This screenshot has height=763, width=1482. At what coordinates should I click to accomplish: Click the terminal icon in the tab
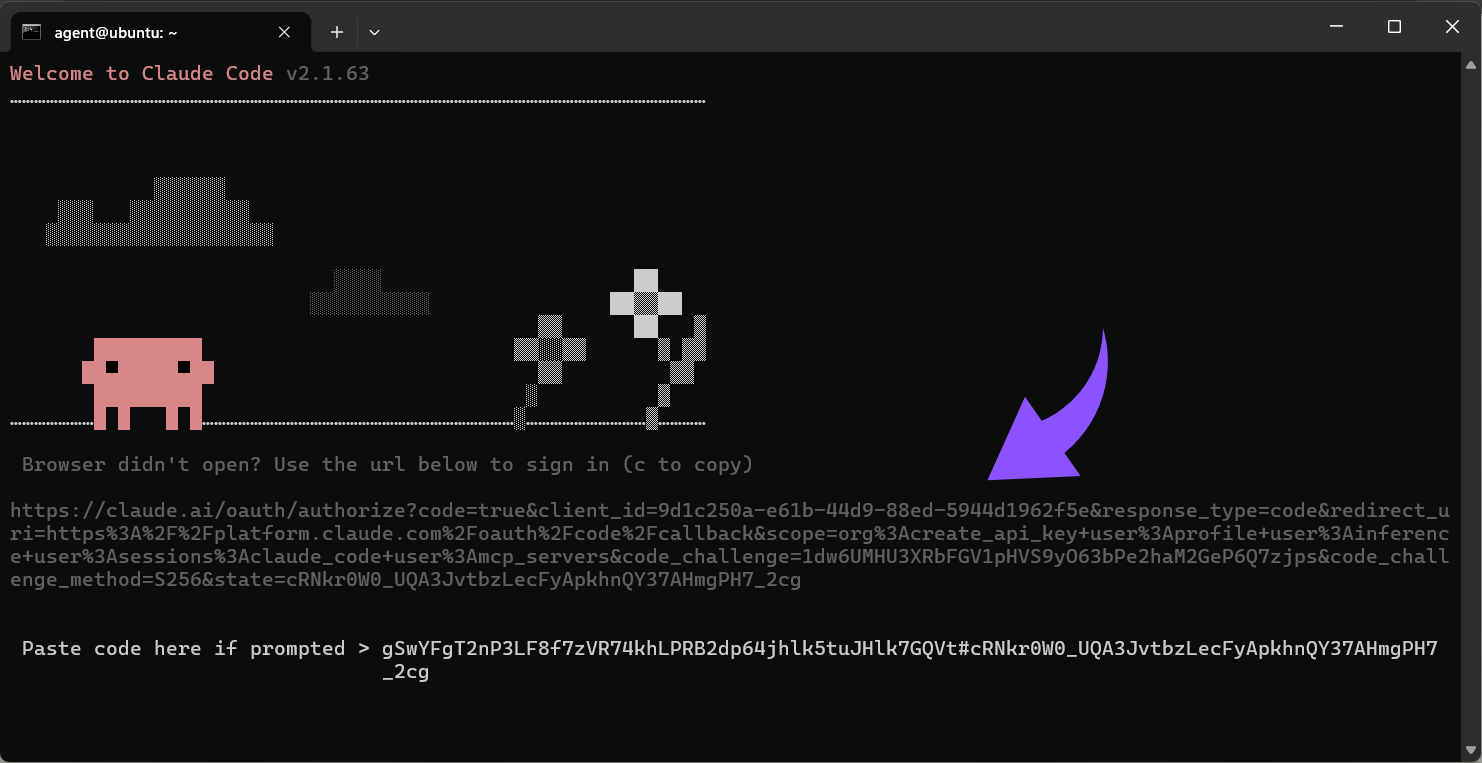31,32
